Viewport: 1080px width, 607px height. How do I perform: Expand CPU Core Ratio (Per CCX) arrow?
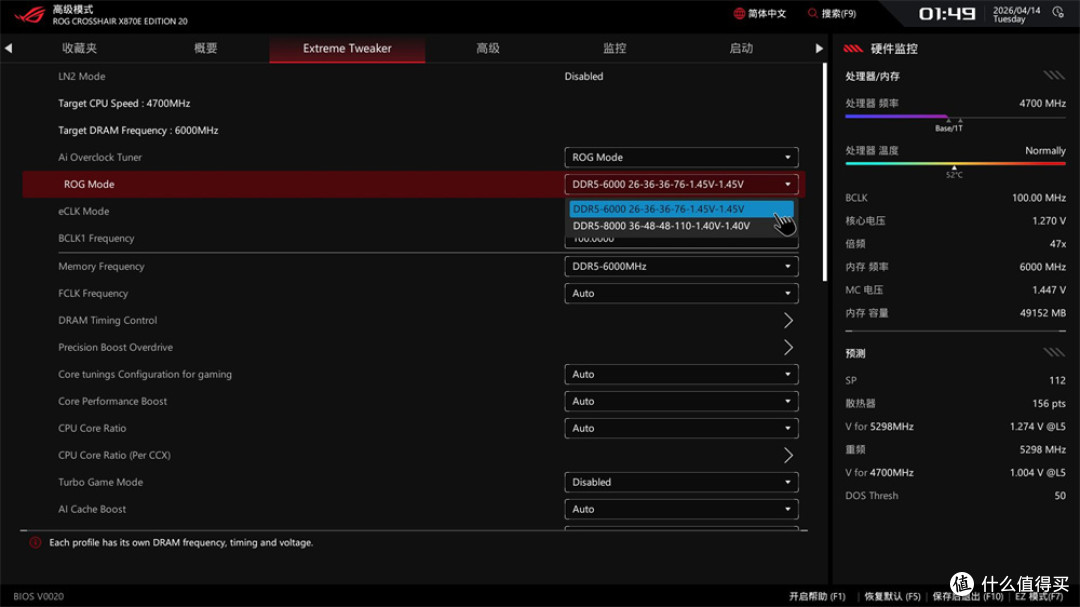point(788,455)
